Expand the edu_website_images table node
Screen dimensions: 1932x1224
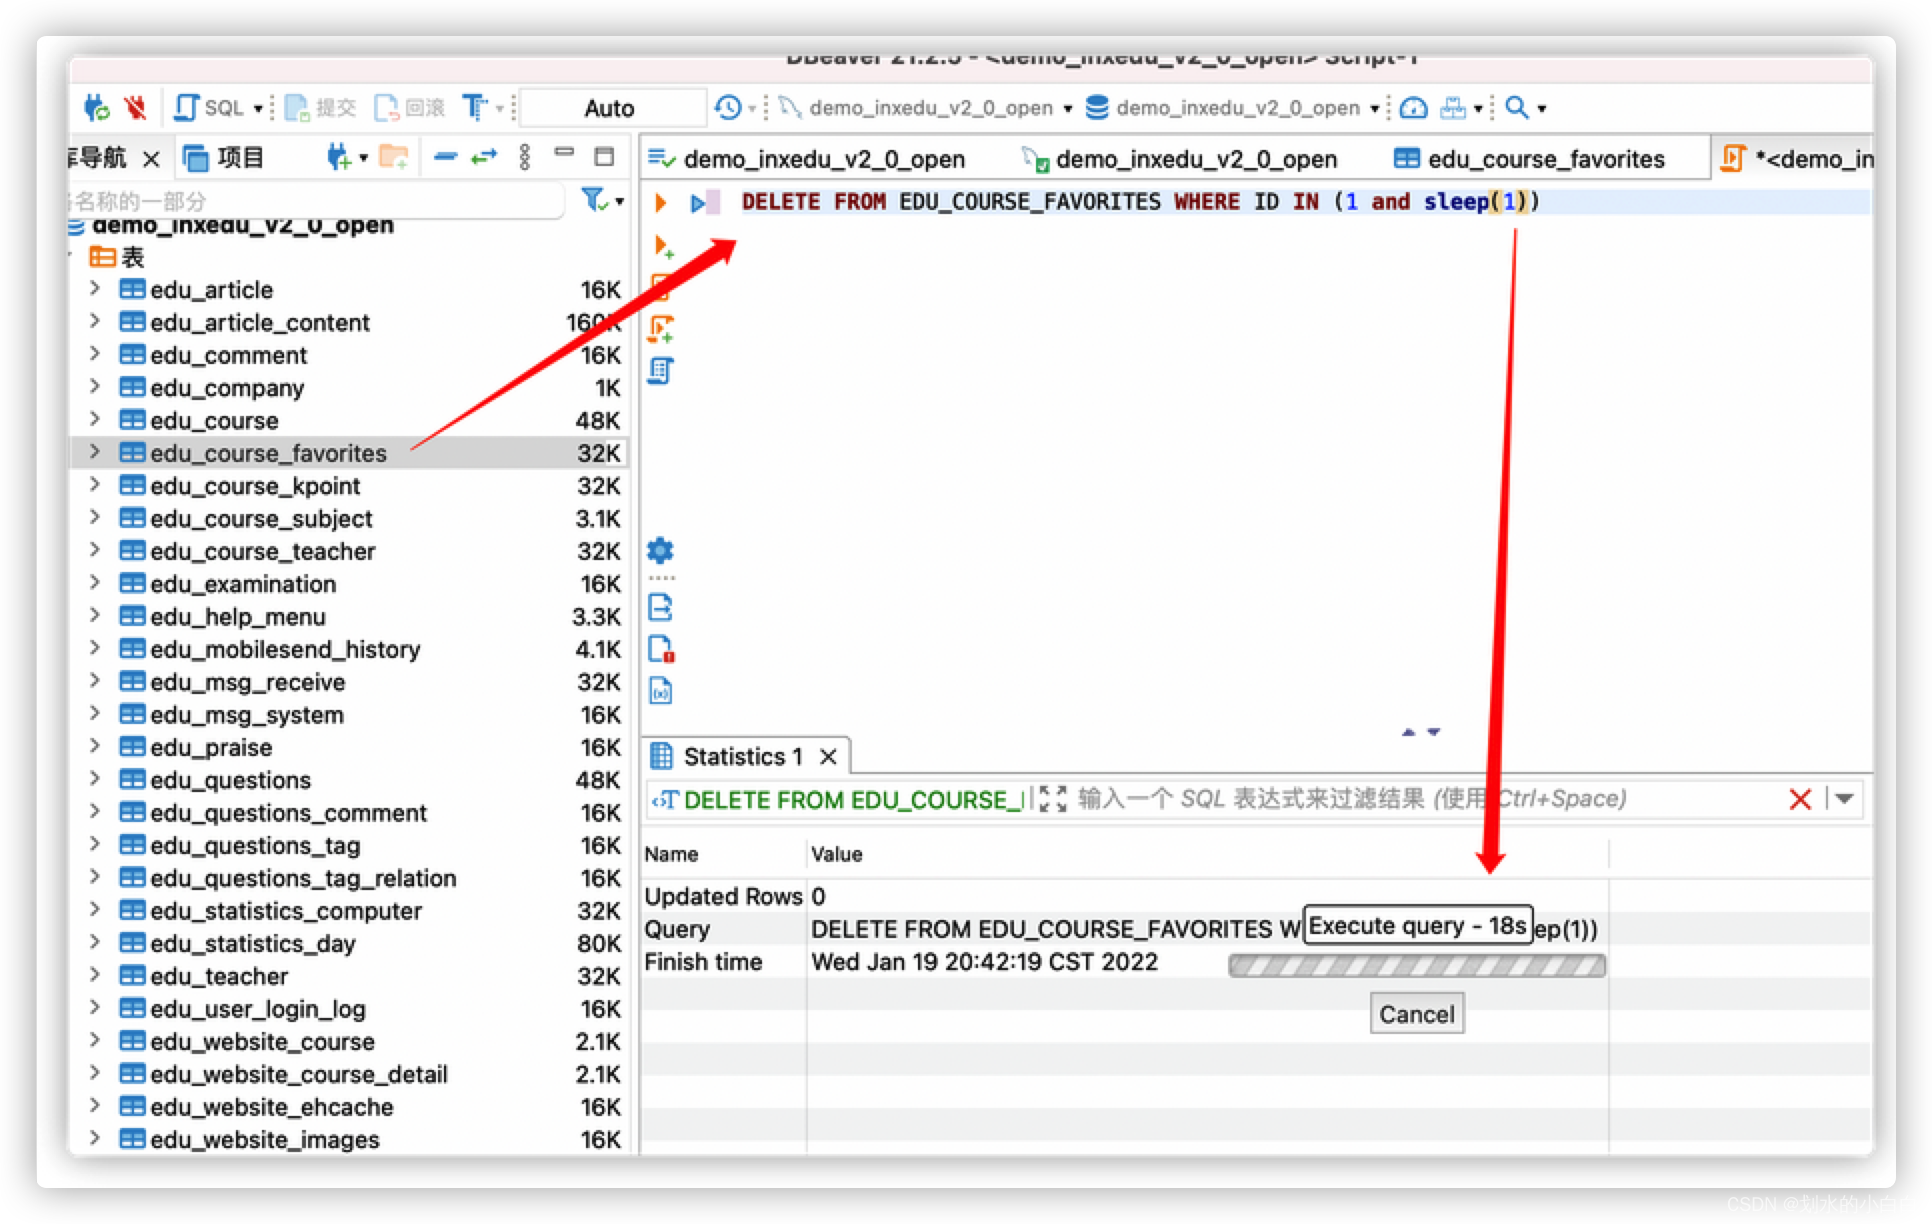tap(95, 1138)
